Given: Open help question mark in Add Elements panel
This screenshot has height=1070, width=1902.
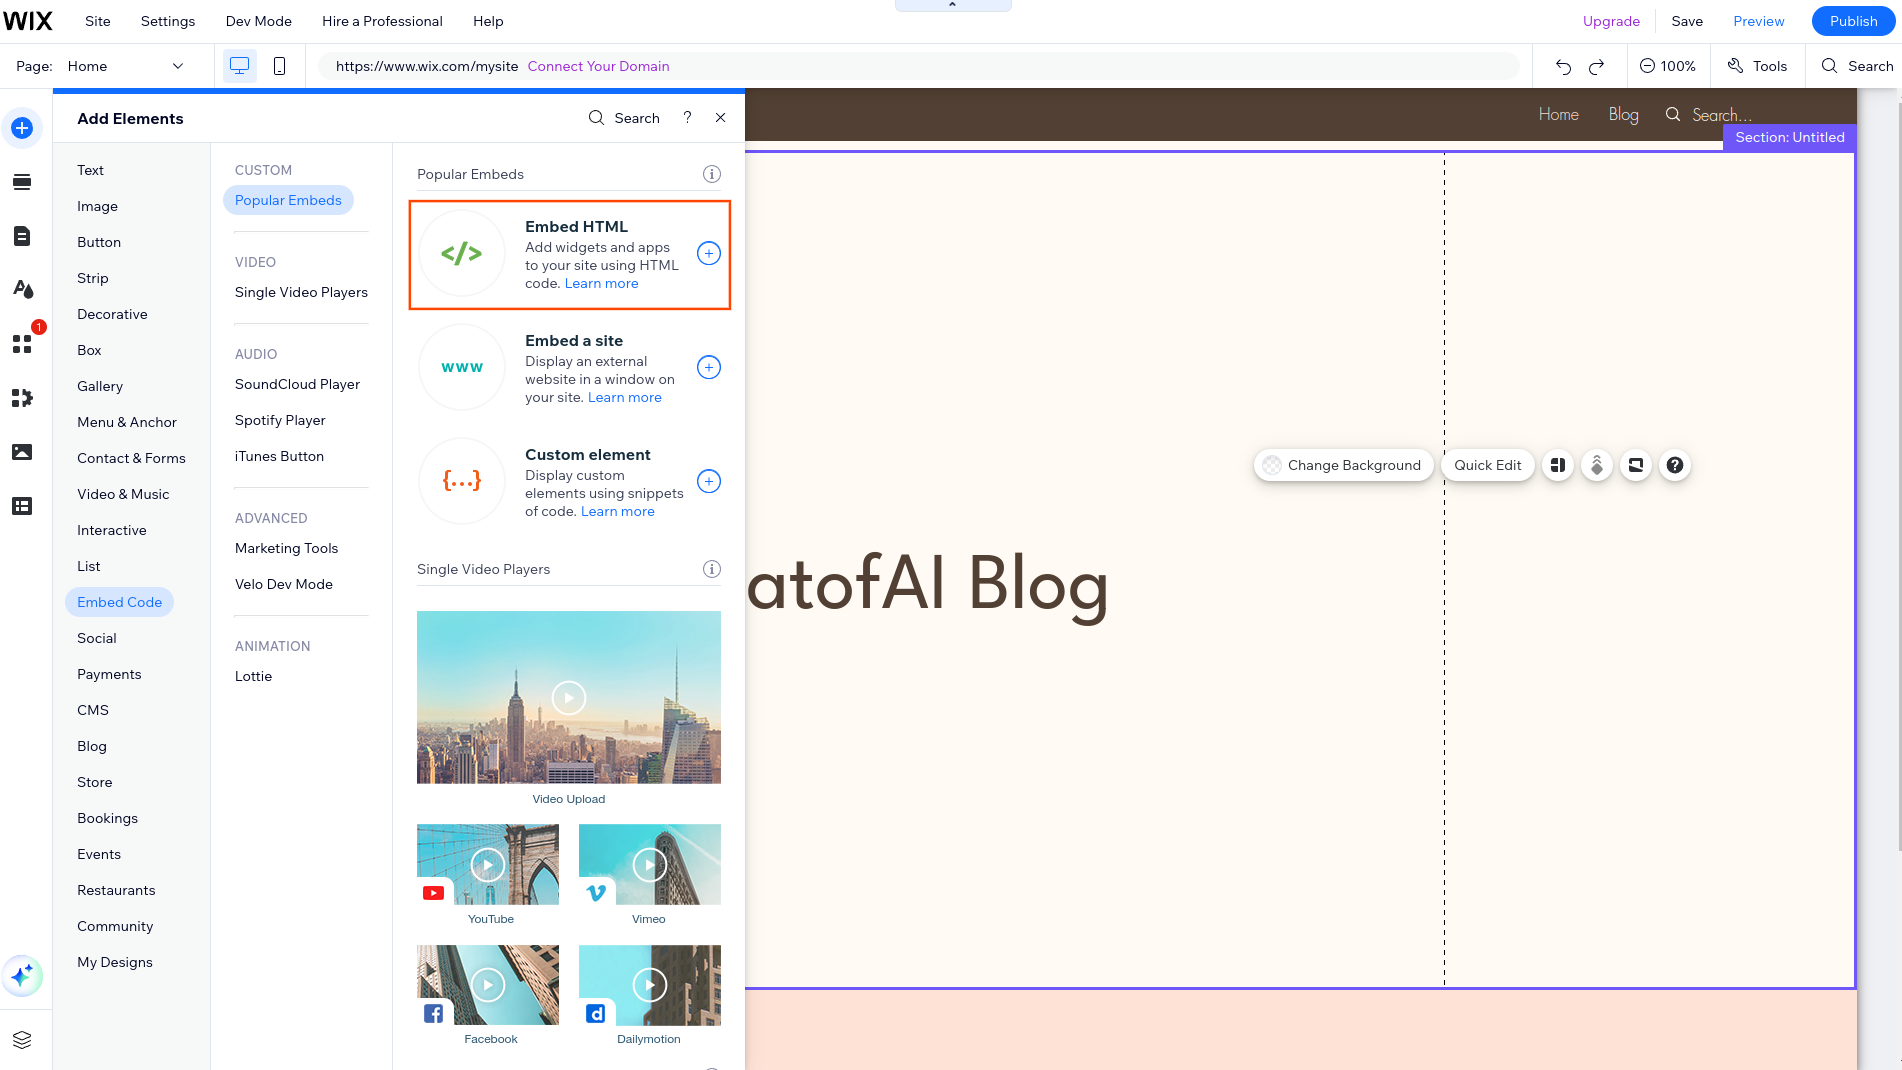Looking at the screenshot, I should pos(687,118).
